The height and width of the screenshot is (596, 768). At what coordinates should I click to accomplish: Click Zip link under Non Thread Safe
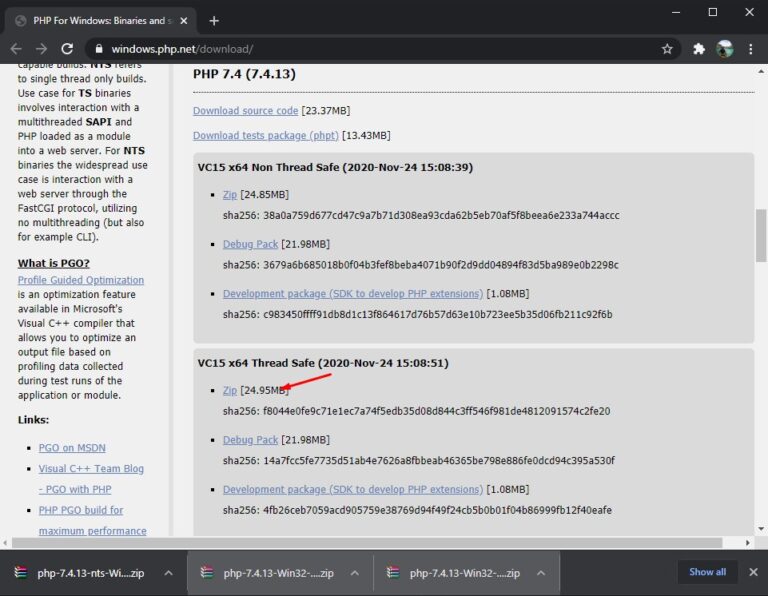click(x=230, y=195)
